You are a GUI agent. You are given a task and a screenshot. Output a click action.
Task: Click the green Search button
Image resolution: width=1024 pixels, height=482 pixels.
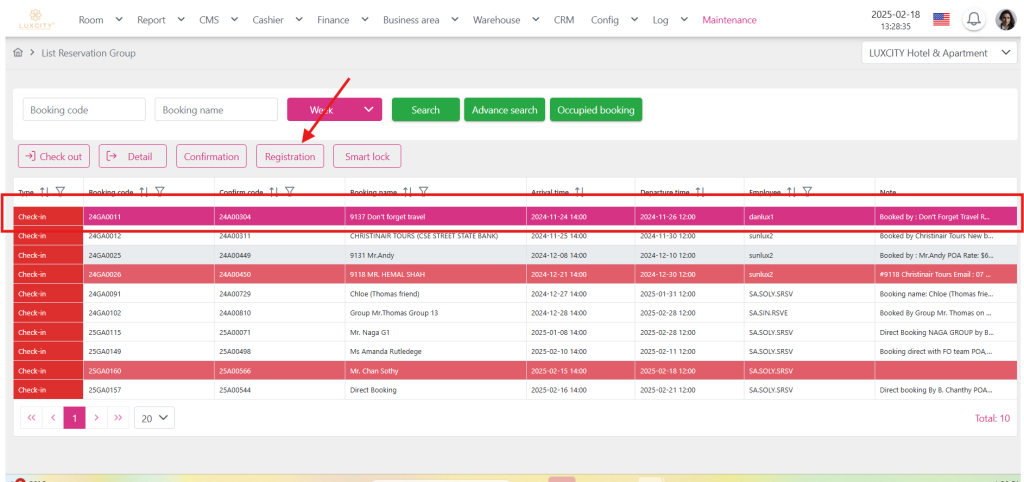click(425, 110)
